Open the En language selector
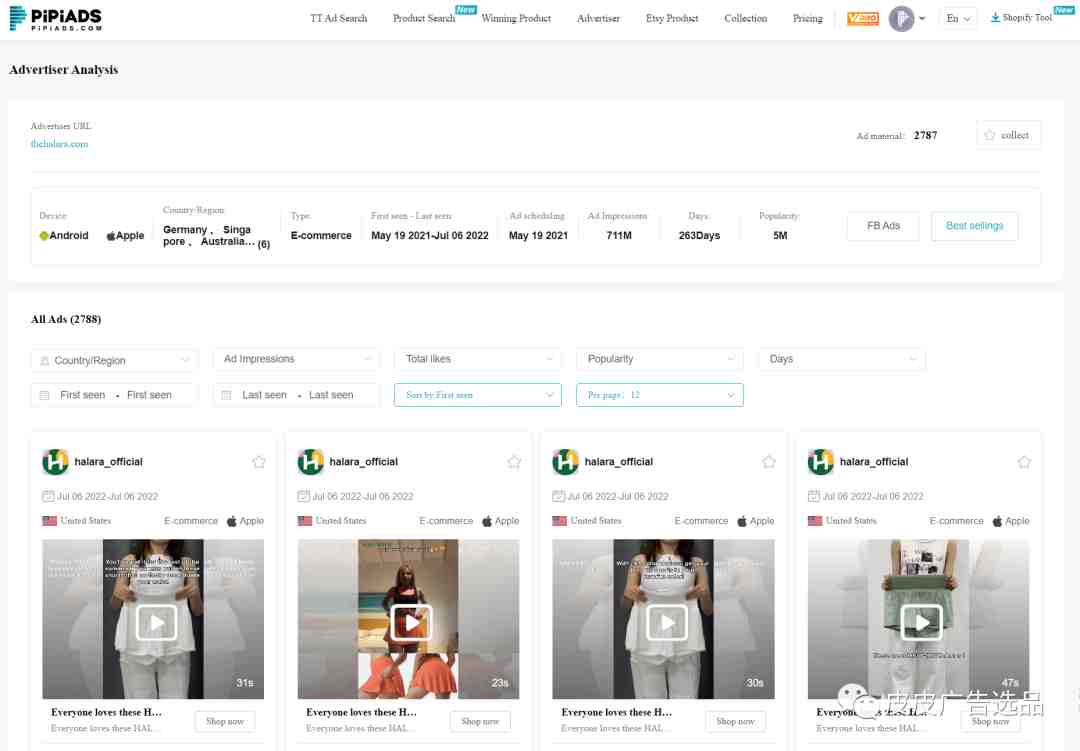Viewport: 1080px width, 751px height. [x=958, y=19]
